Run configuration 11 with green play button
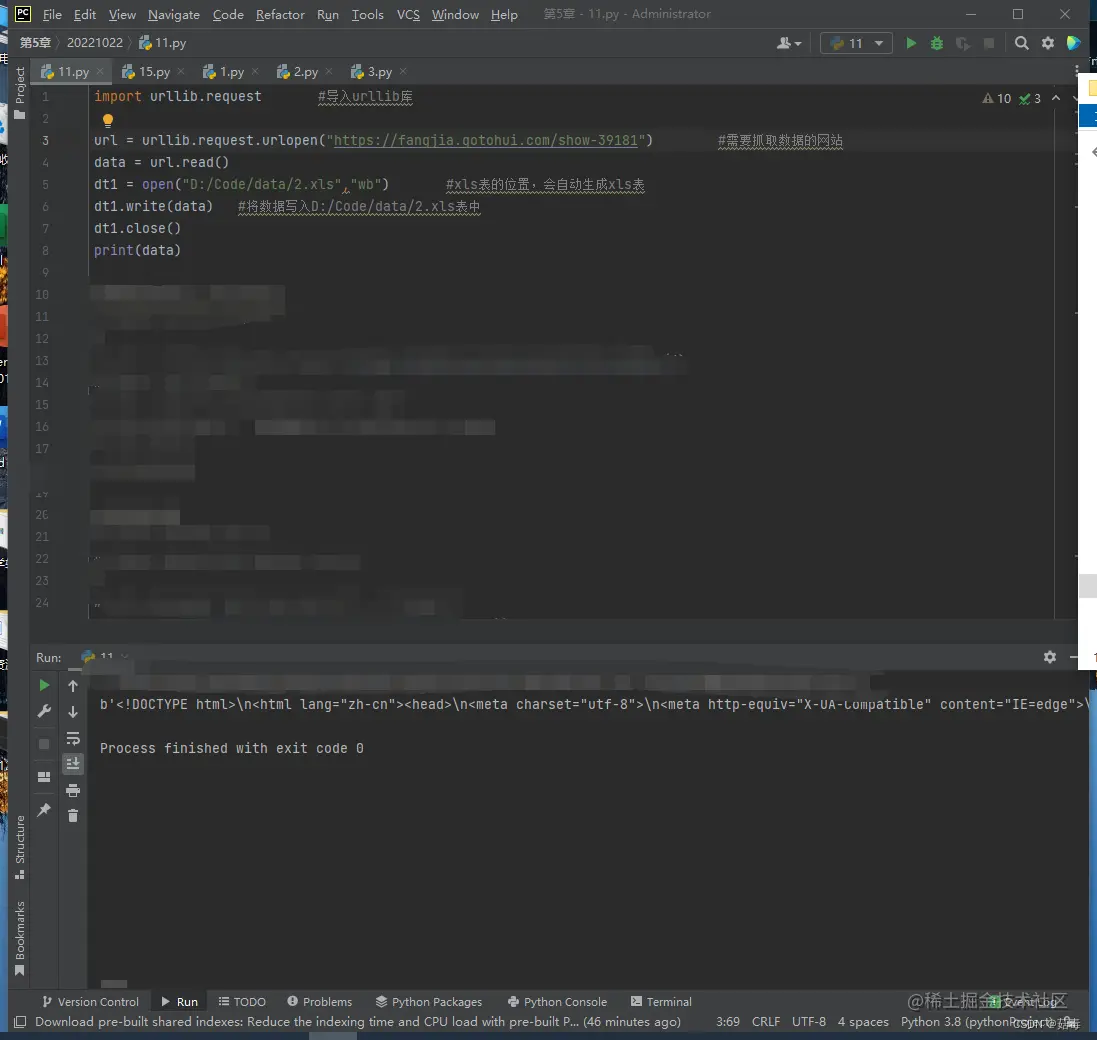Image resolution: width=1097 pixels, height=1040 pixels. [911, 43]
